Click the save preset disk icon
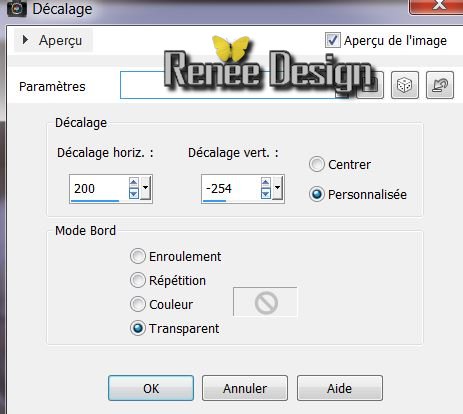 pyautogui.click(x=370, y=85)
